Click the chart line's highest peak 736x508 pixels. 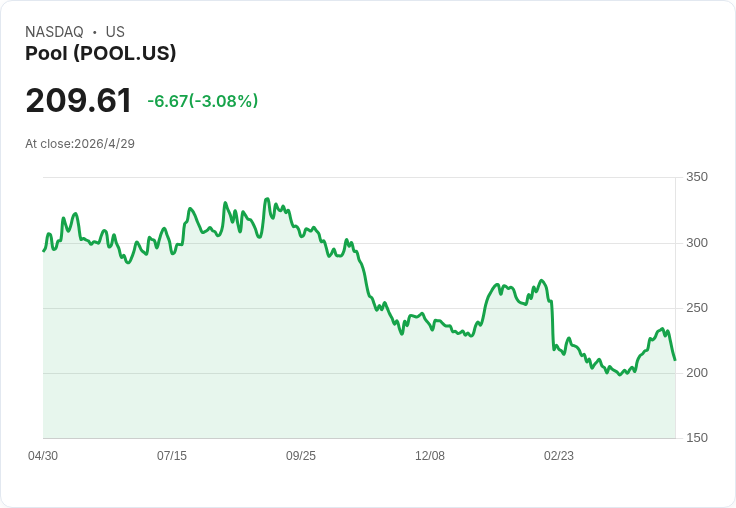[267, 199]
